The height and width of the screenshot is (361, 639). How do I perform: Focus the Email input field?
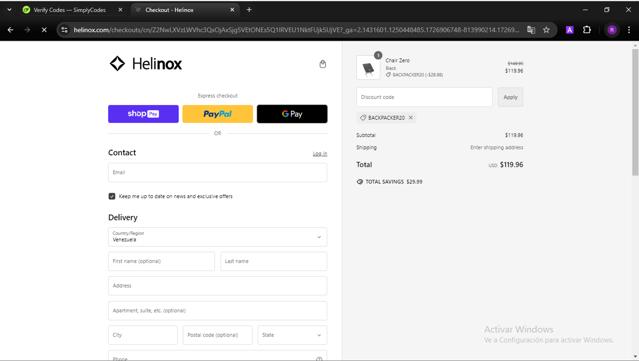click(x=218, y=173)
